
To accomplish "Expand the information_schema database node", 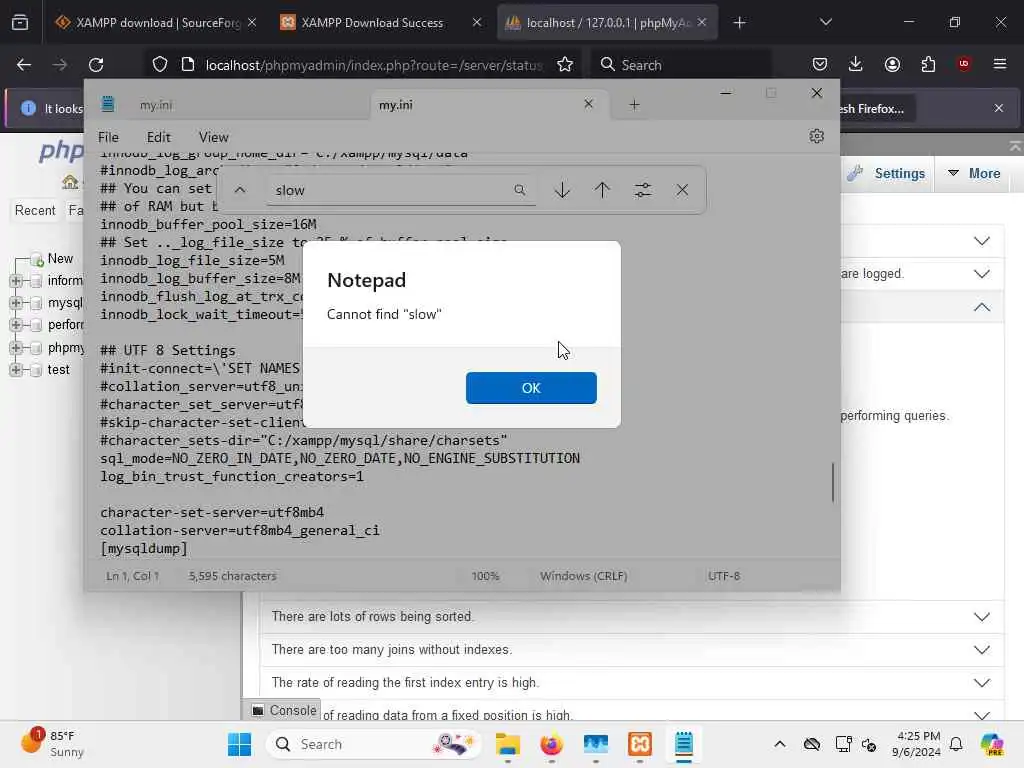I will pyautogui.click(x=16, y=281).
